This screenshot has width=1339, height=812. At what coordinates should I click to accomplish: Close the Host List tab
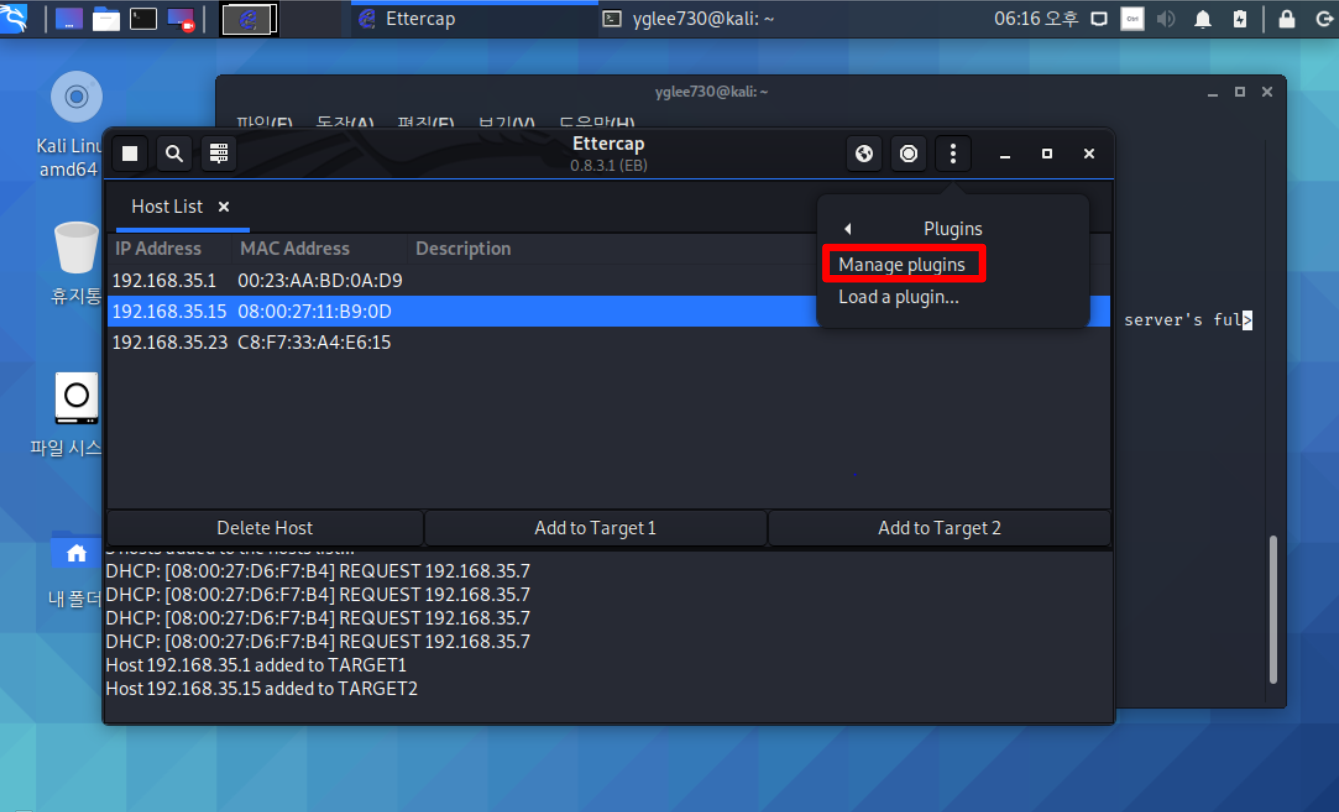[x=224, y=206]
